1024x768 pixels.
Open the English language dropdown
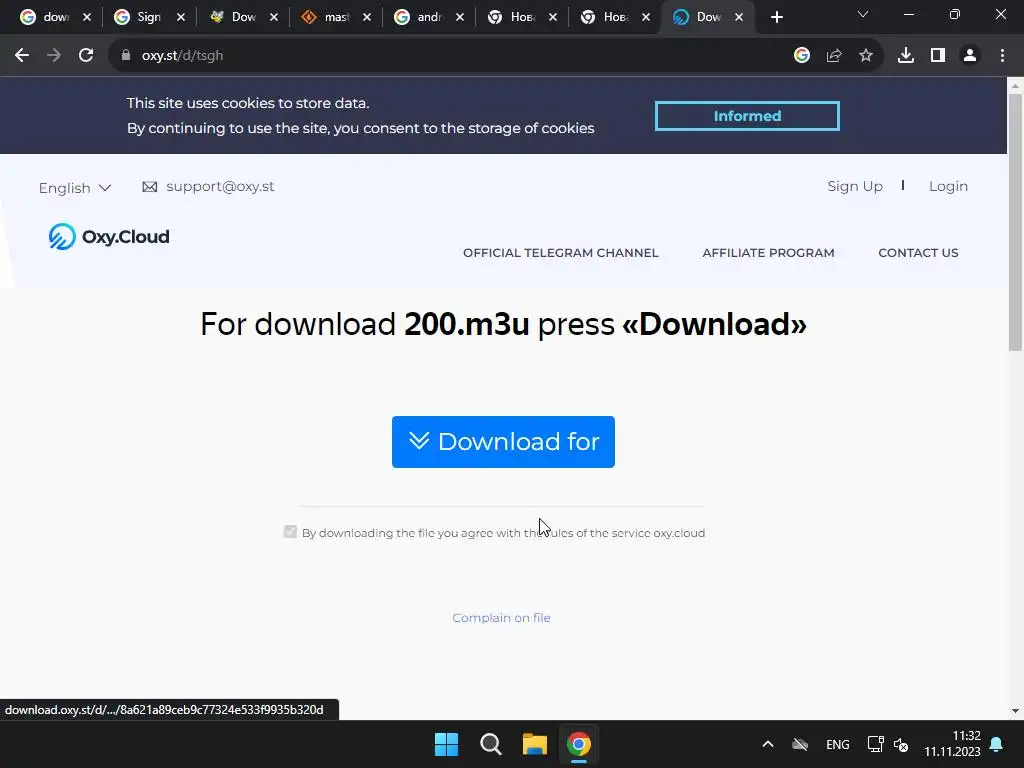tap(74, 188)
